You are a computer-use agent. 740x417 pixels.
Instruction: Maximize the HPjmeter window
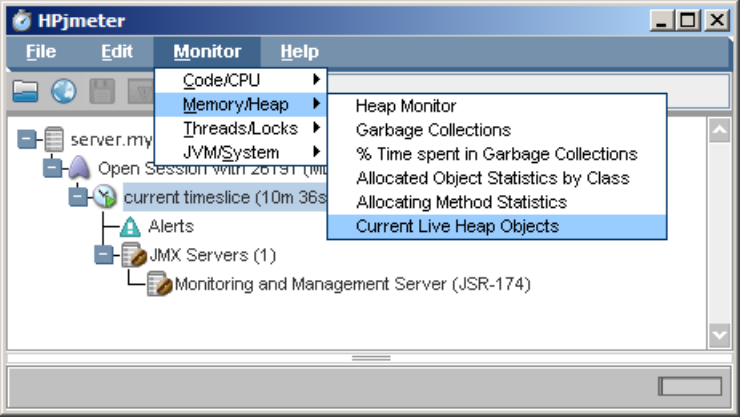pos(688,21)
